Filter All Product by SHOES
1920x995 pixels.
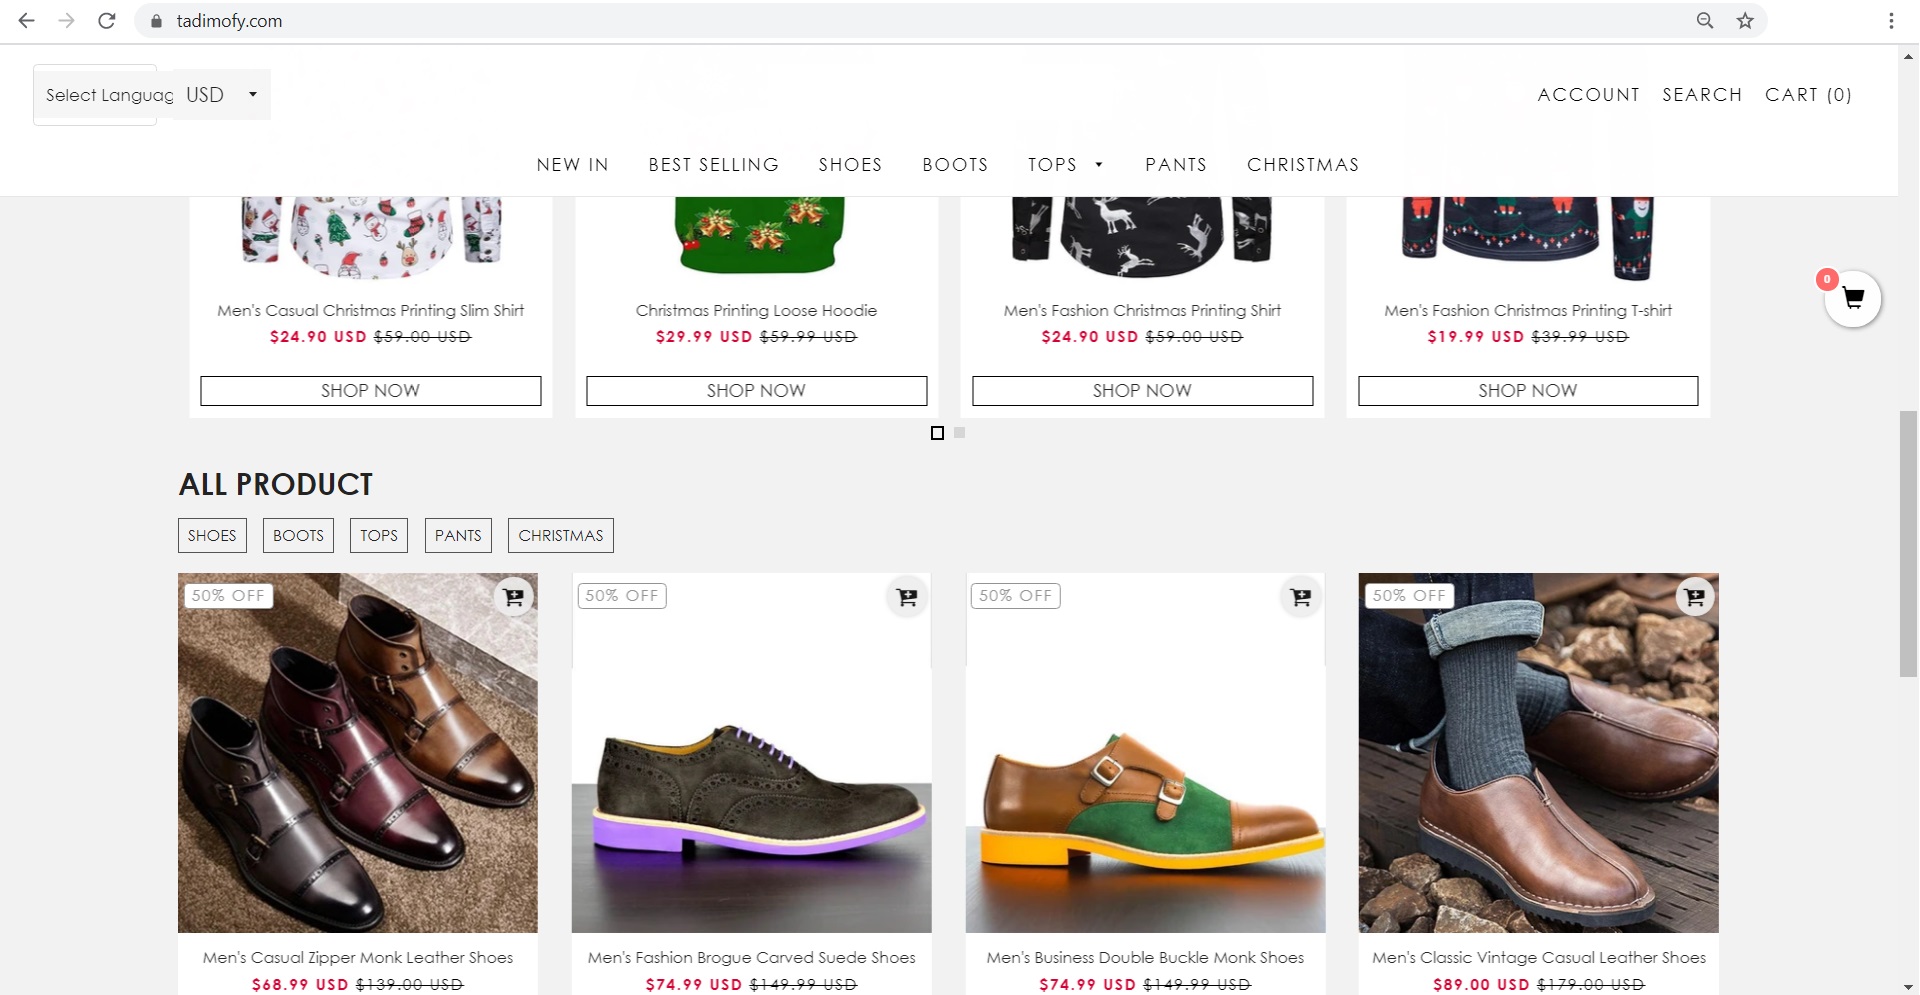[x=212, y=535]
